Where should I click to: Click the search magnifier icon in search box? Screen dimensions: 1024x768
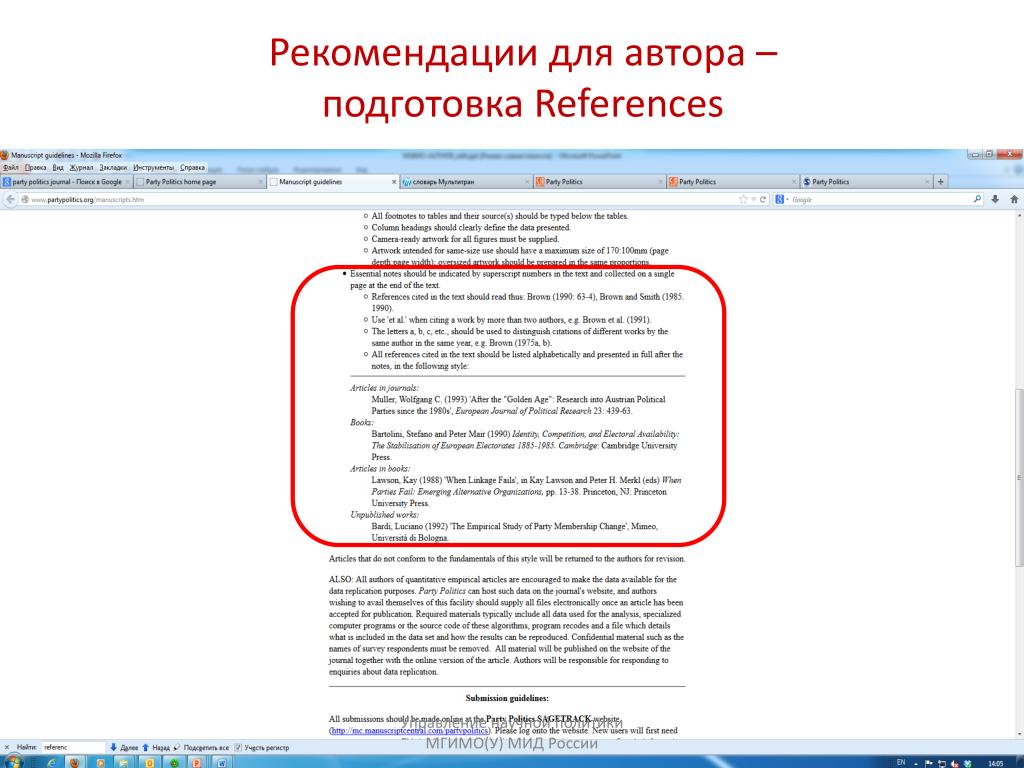(978, 200)
